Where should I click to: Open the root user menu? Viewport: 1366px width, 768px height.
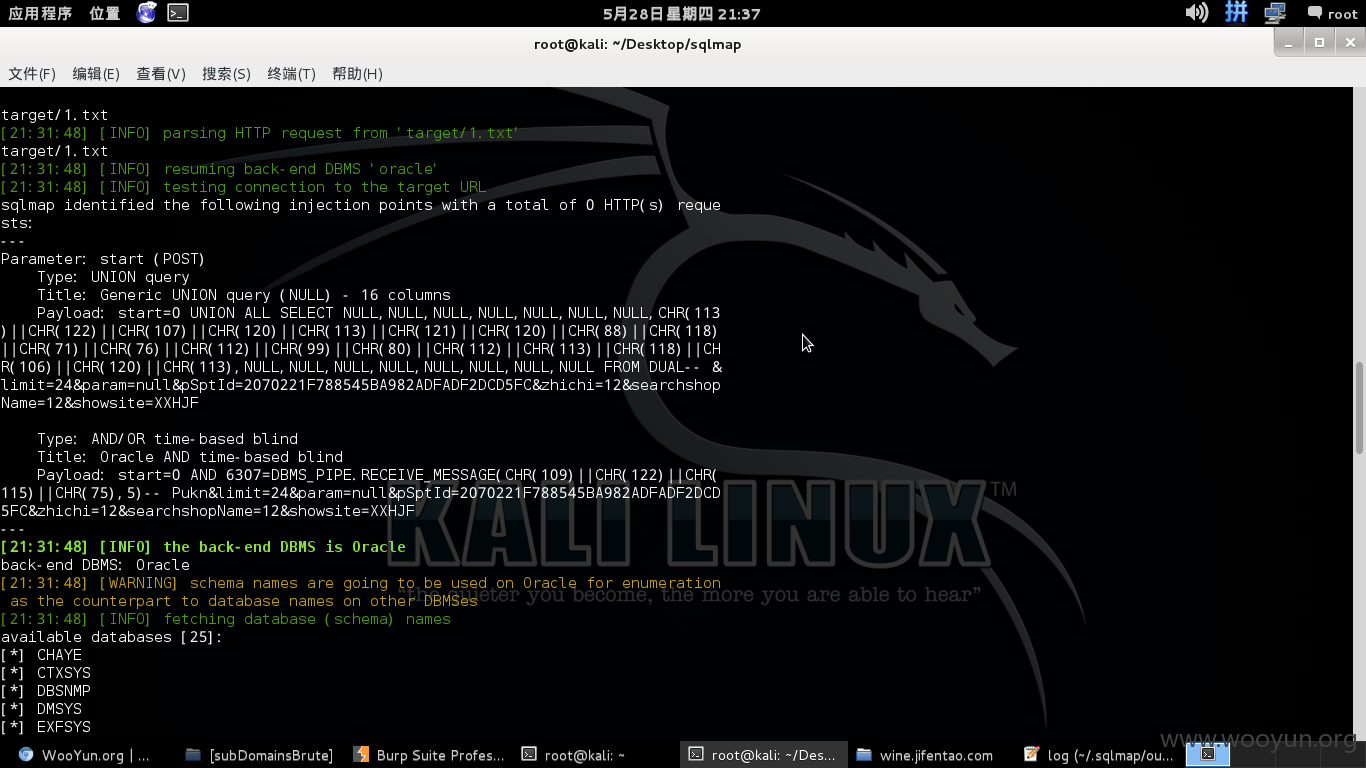1332,14
